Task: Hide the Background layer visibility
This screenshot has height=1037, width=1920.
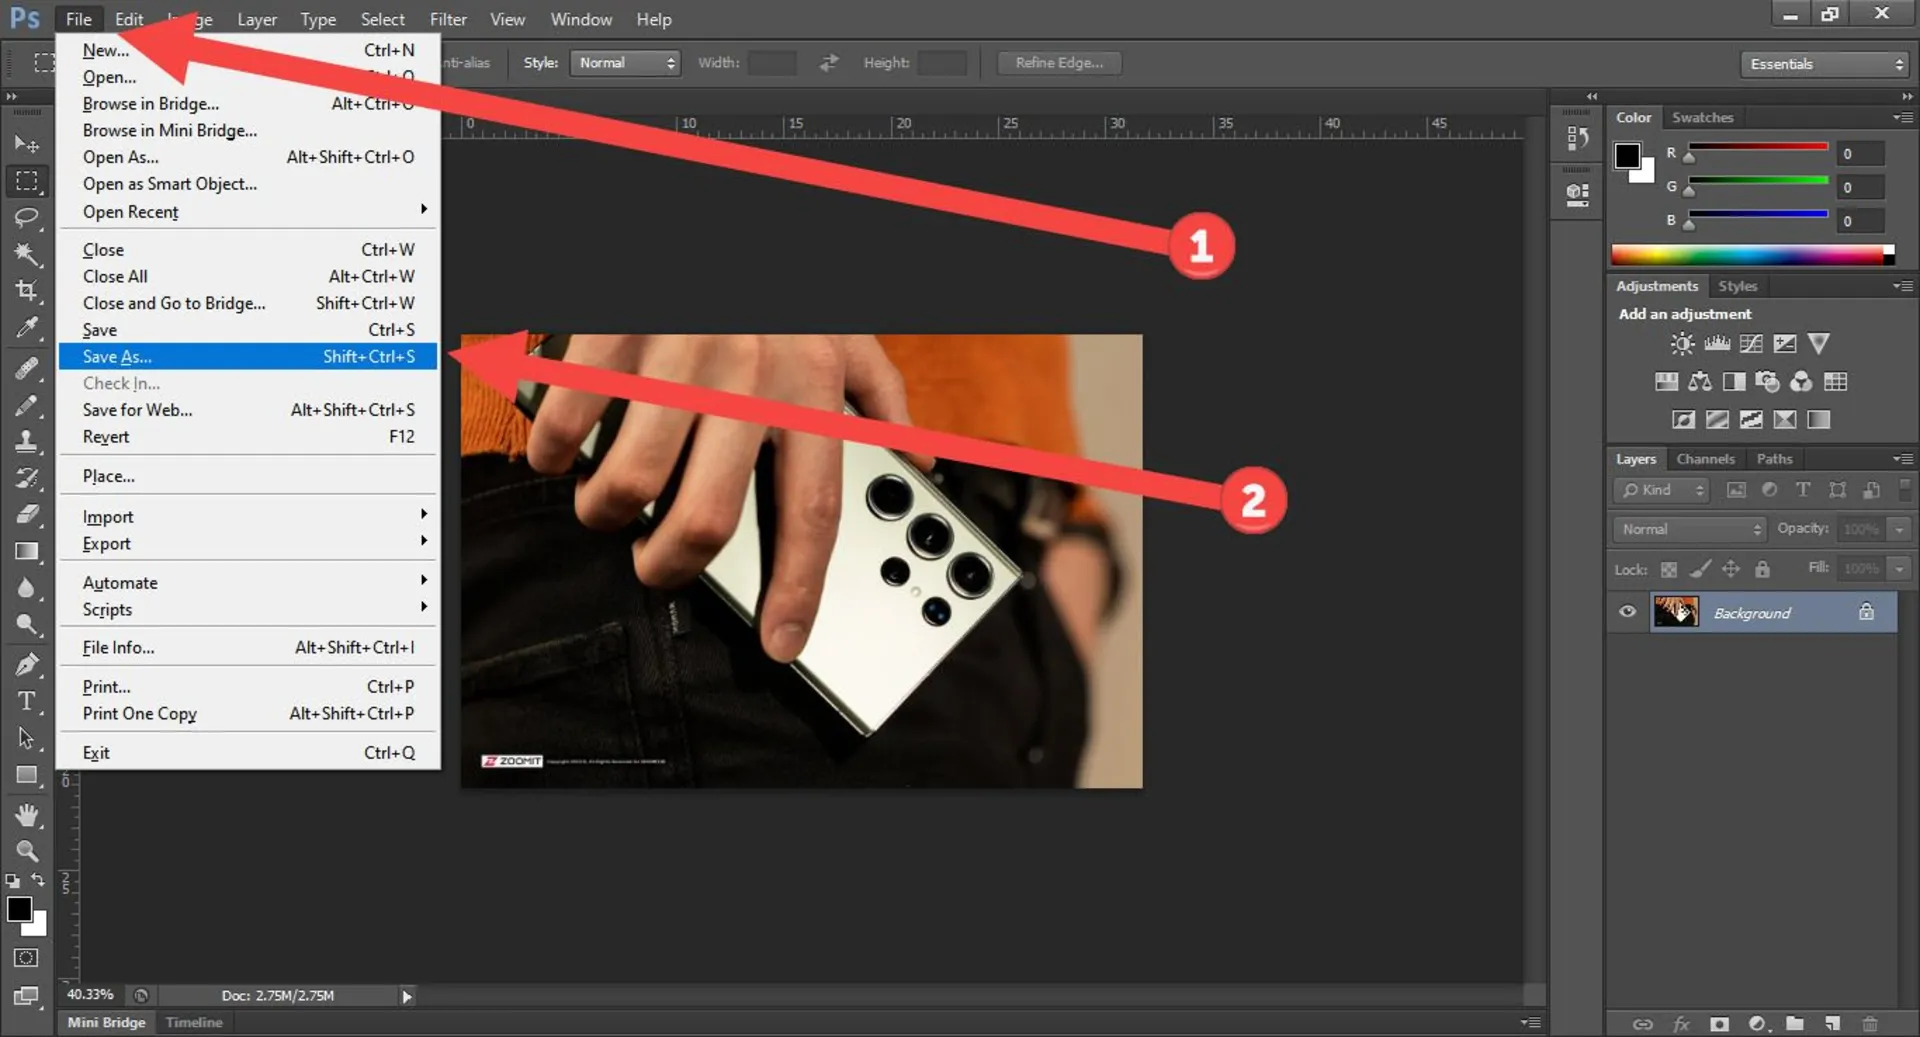Action: (x=1627, y=612)
